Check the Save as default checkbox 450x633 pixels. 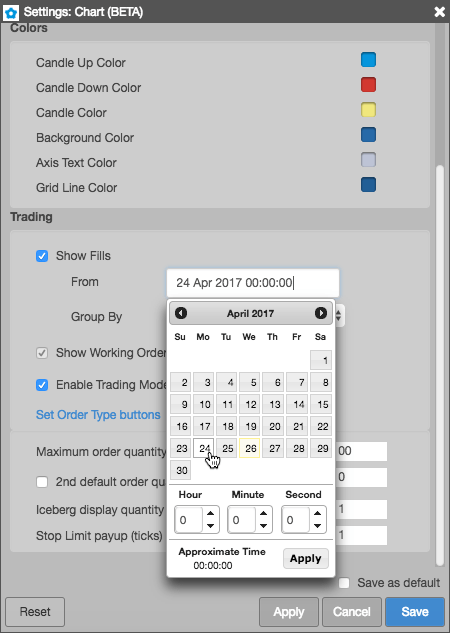click(344, 583)
